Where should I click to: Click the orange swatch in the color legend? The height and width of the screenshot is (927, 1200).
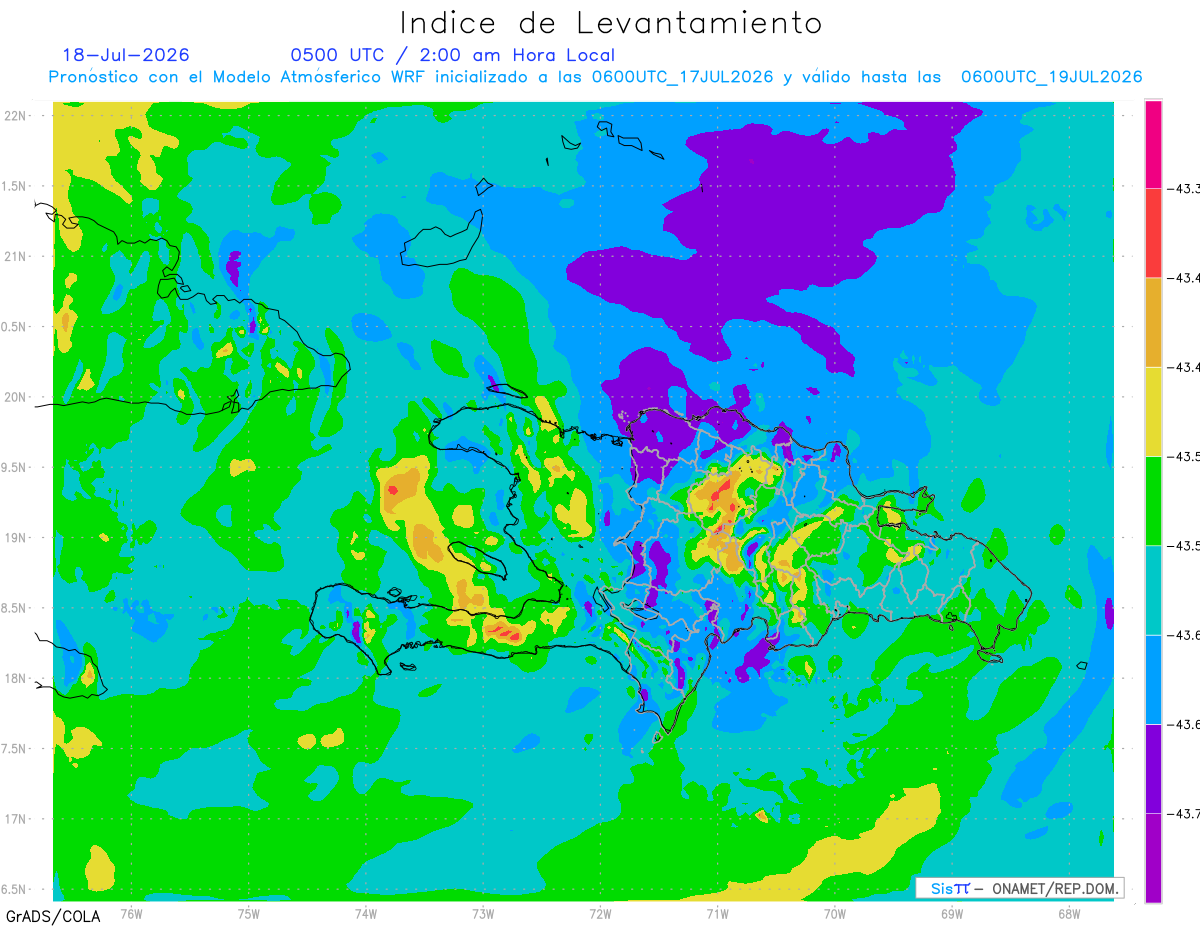pyautogui.click(x=1153, y=322)
